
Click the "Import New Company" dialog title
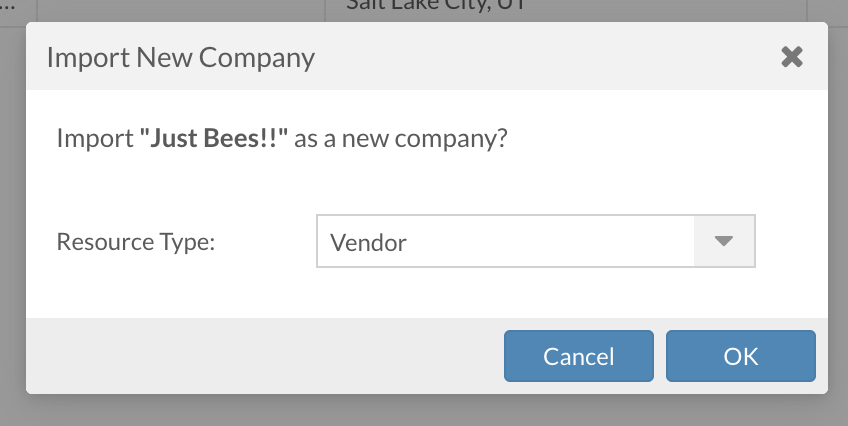(181, 57)
